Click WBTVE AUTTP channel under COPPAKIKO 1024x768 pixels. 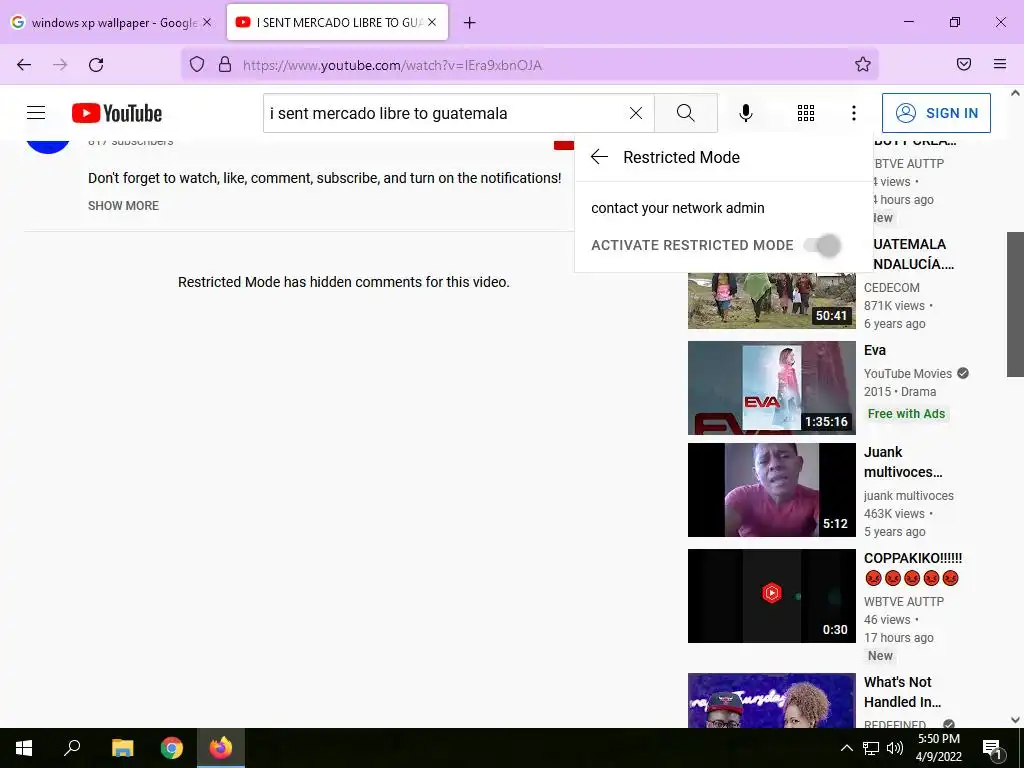click(904, 601)
